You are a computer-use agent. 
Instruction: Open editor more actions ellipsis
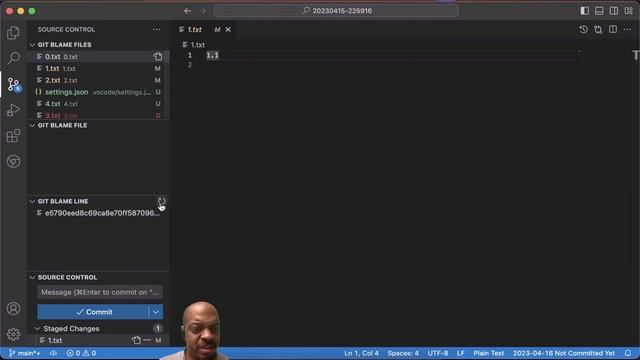pos(628,29)
